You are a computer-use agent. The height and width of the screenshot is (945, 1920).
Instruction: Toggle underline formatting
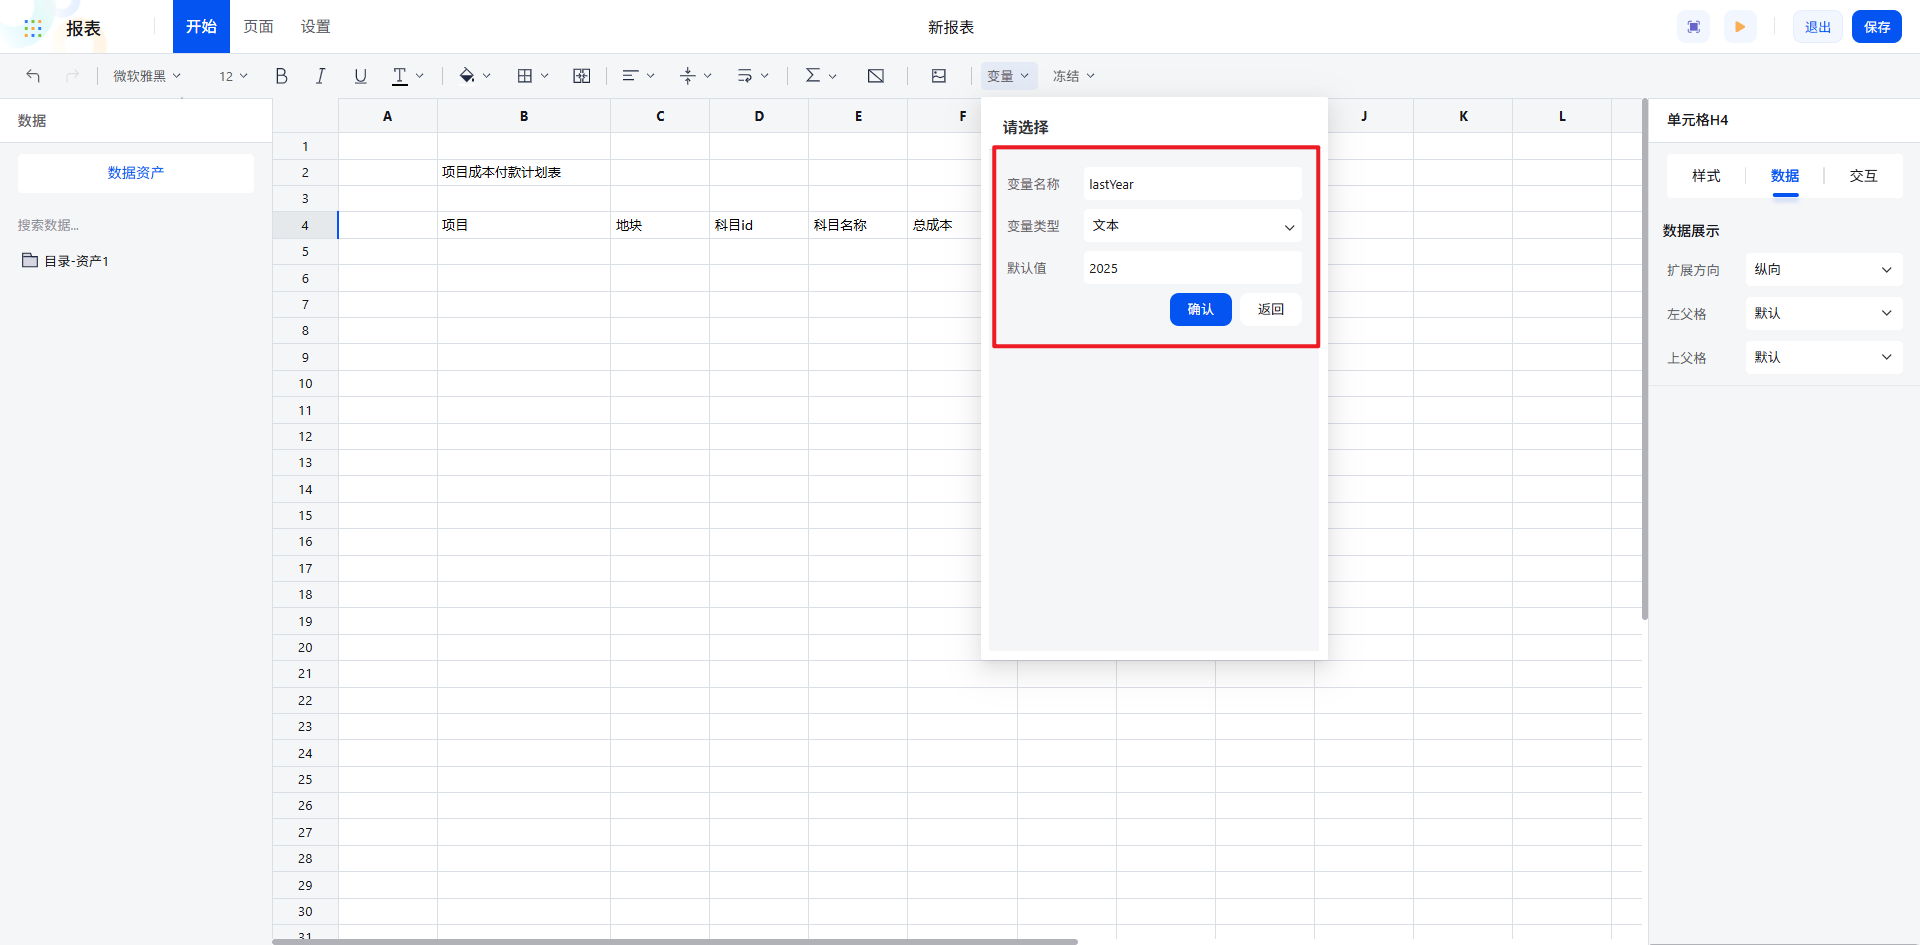[x=360, y=76]
